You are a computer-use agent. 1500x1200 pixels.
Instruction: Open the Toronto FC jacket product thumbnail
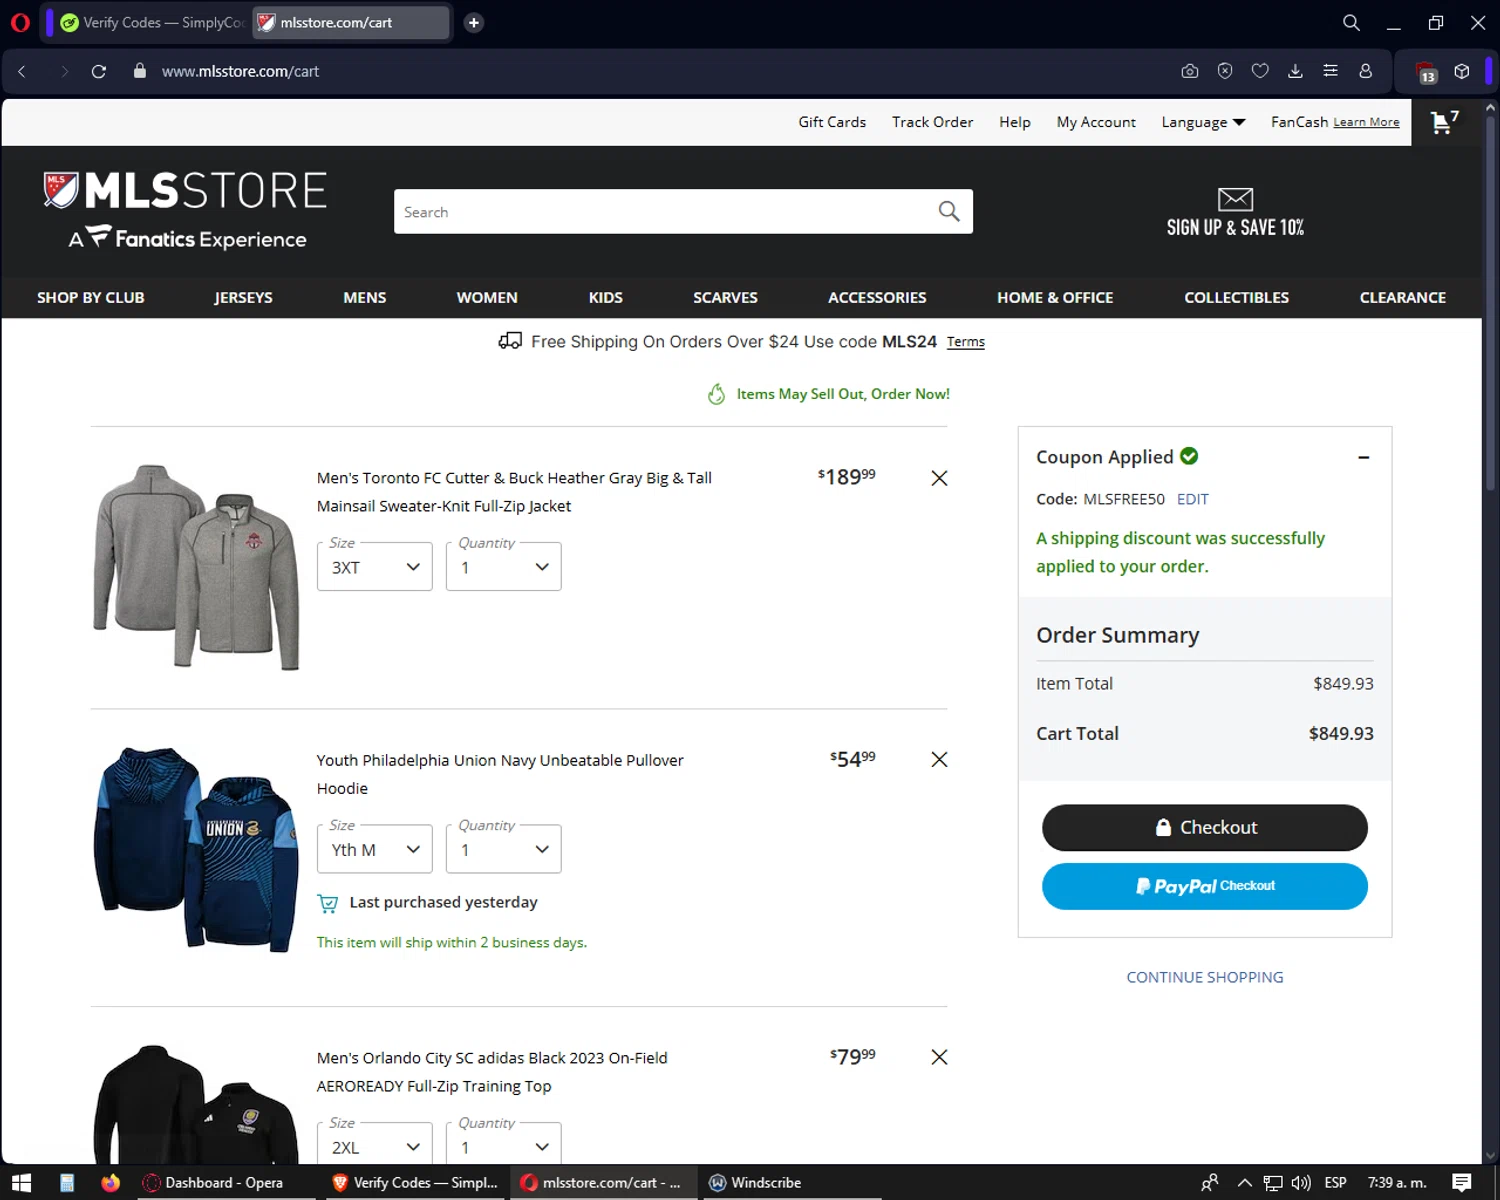point(196,567)
